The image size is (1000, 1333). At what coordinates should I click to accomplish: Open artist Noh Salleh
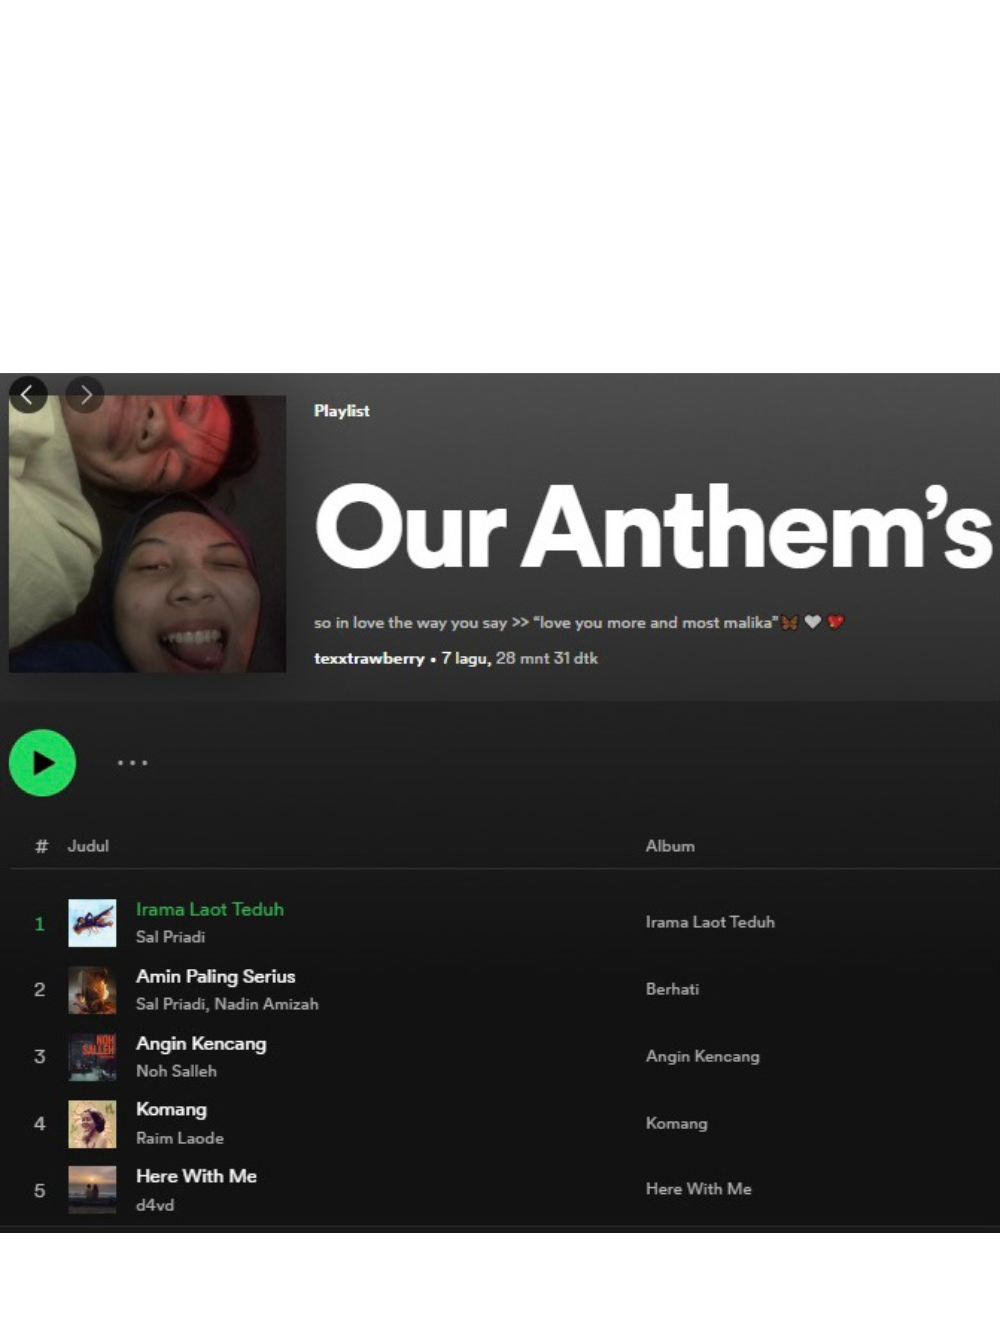coord(176,1071)
